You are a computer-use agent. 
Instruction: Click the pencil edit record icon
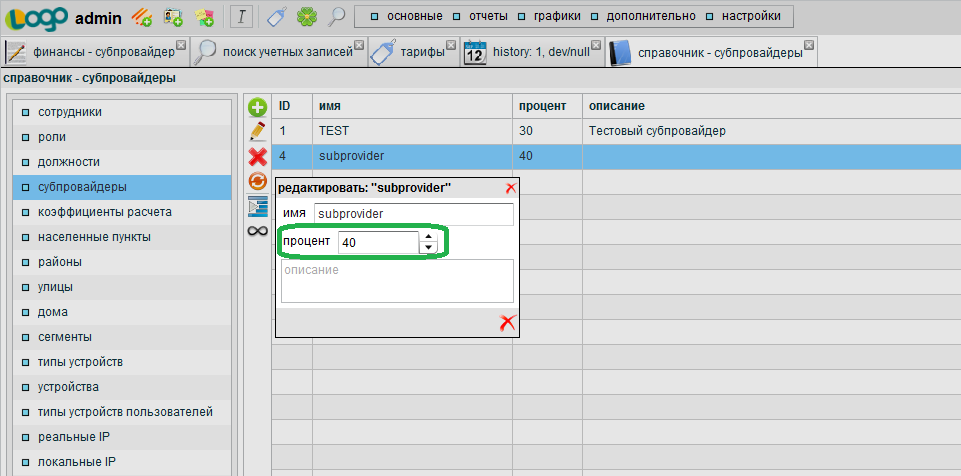257,131
